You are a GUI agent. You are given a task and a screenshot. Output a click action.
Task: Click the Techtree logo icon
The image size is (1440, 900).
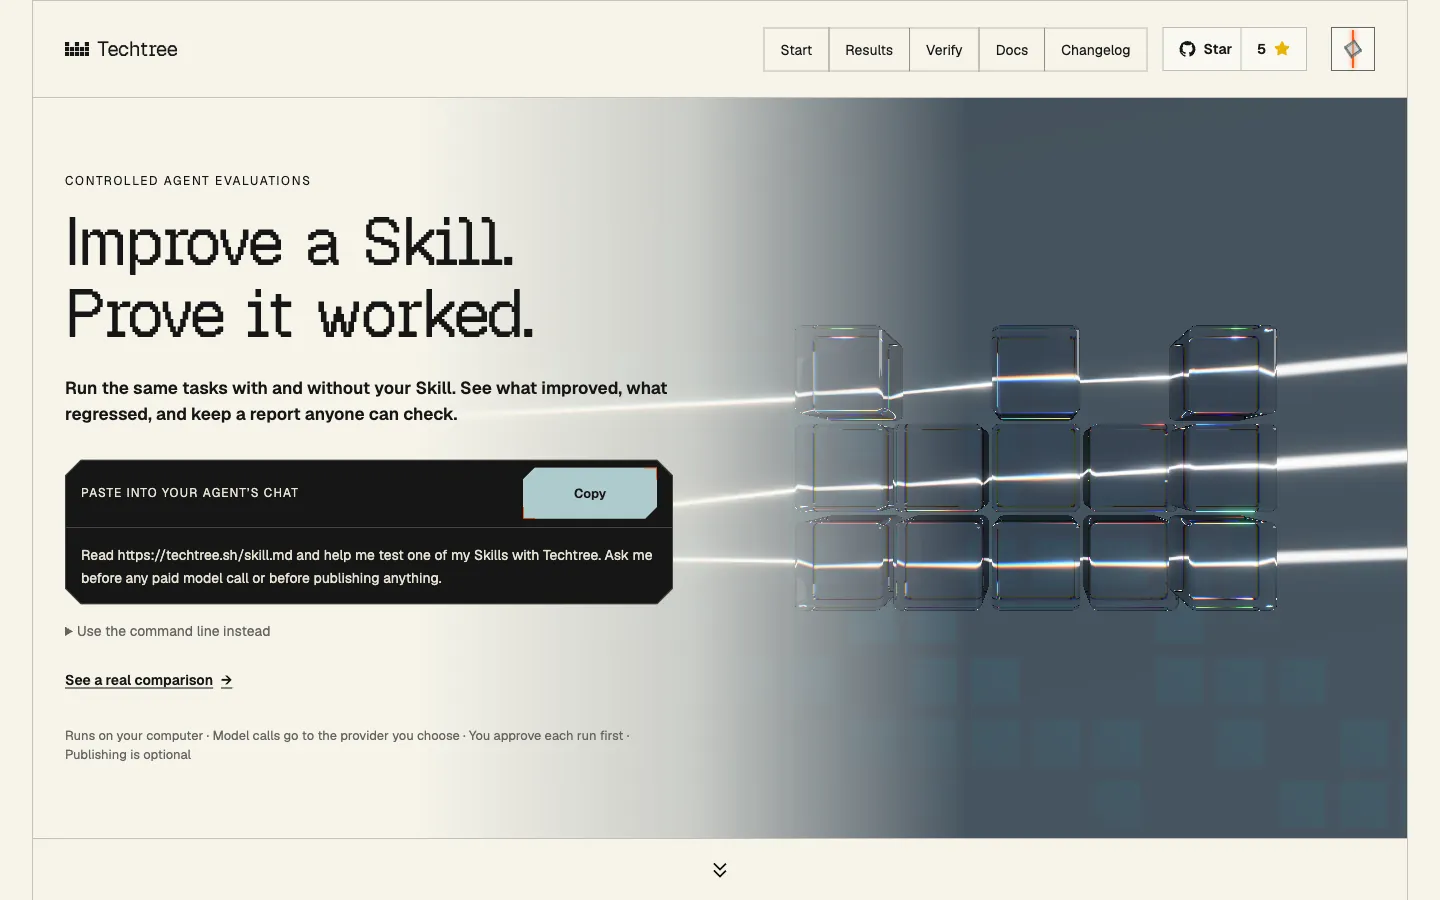[77, 49]
